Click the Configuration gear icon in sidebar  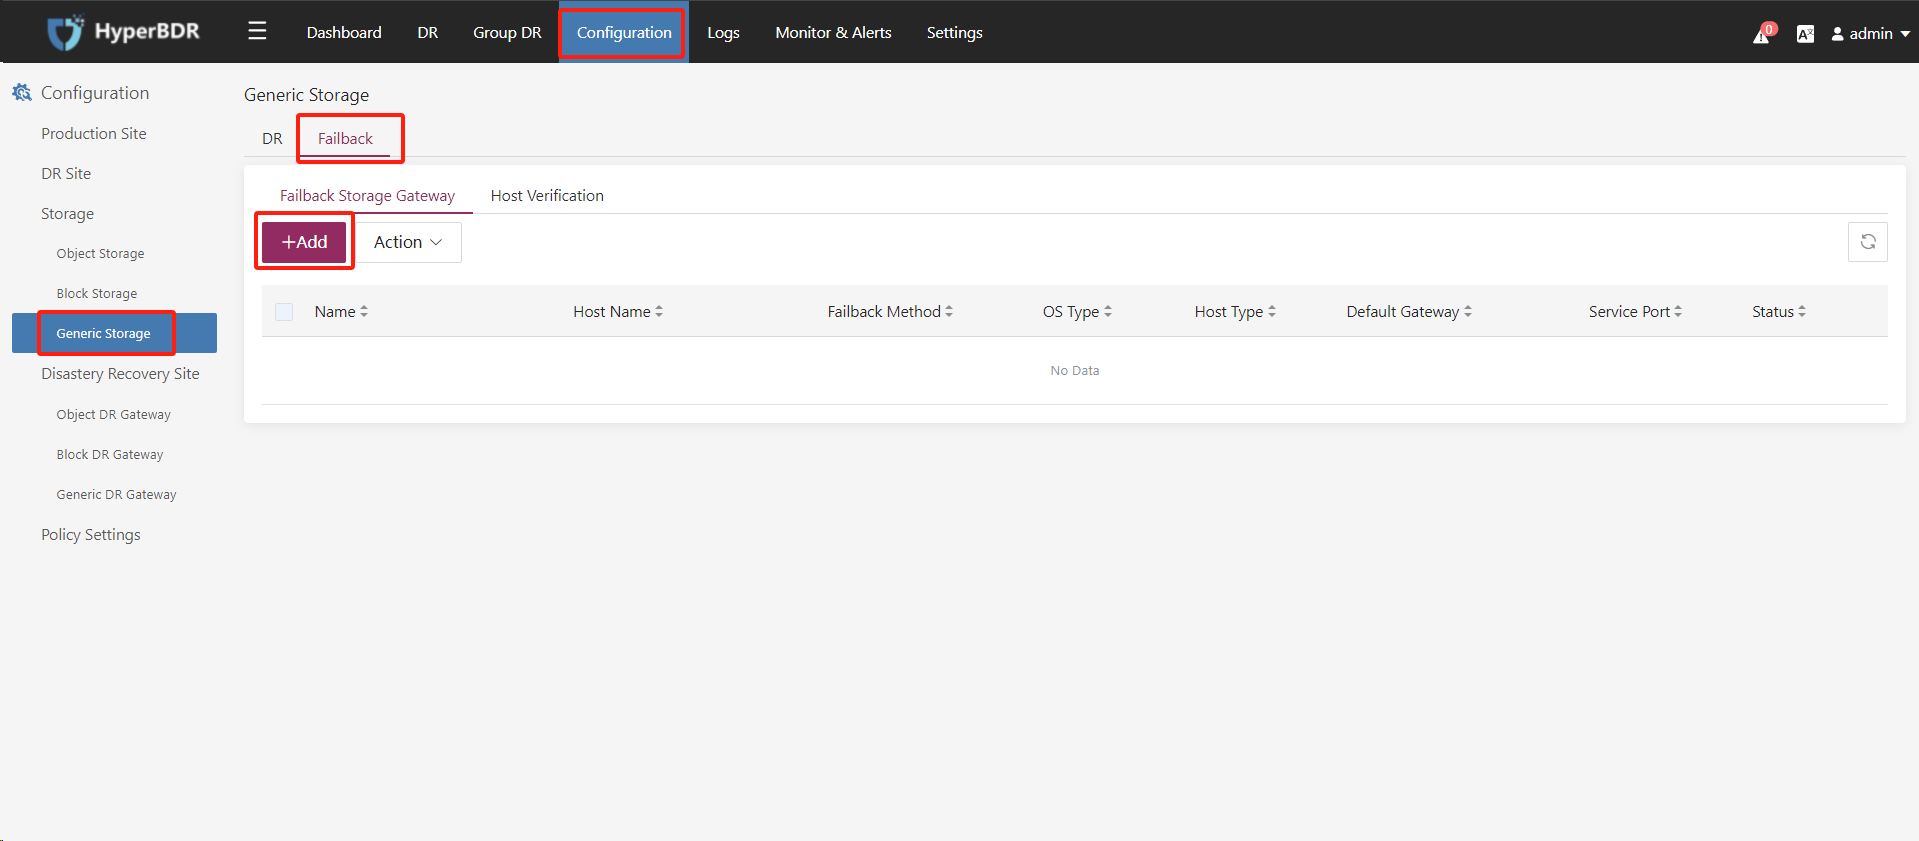pyautogui.click(x=22, y=93)
